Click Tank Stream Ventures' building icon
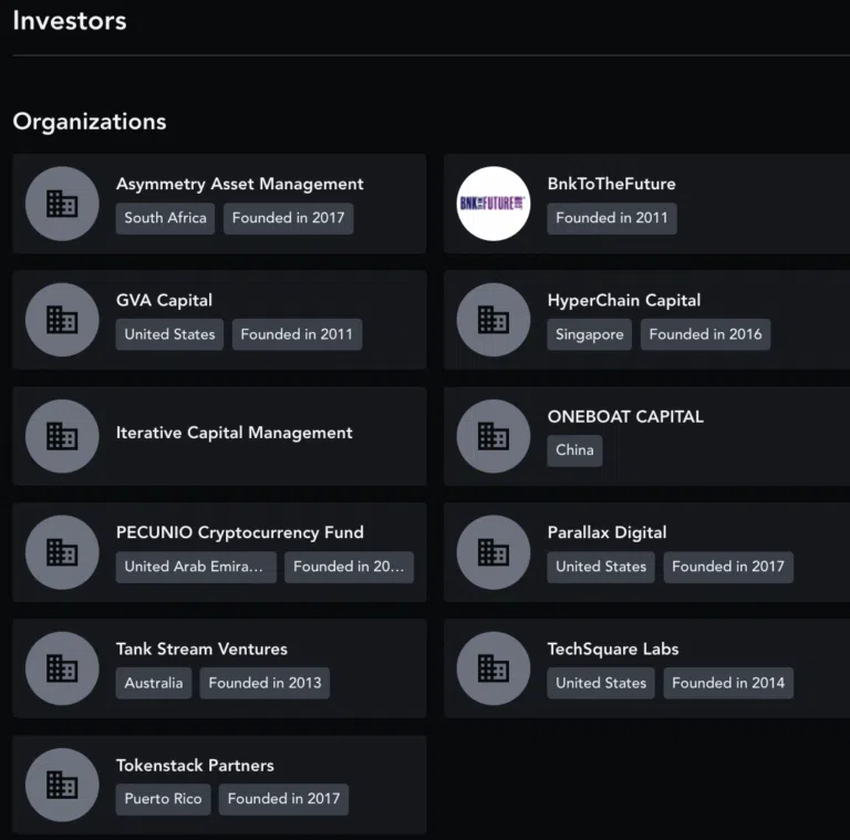Image resolution: width=850 pixels, height=840 pixels. point(62,668)
